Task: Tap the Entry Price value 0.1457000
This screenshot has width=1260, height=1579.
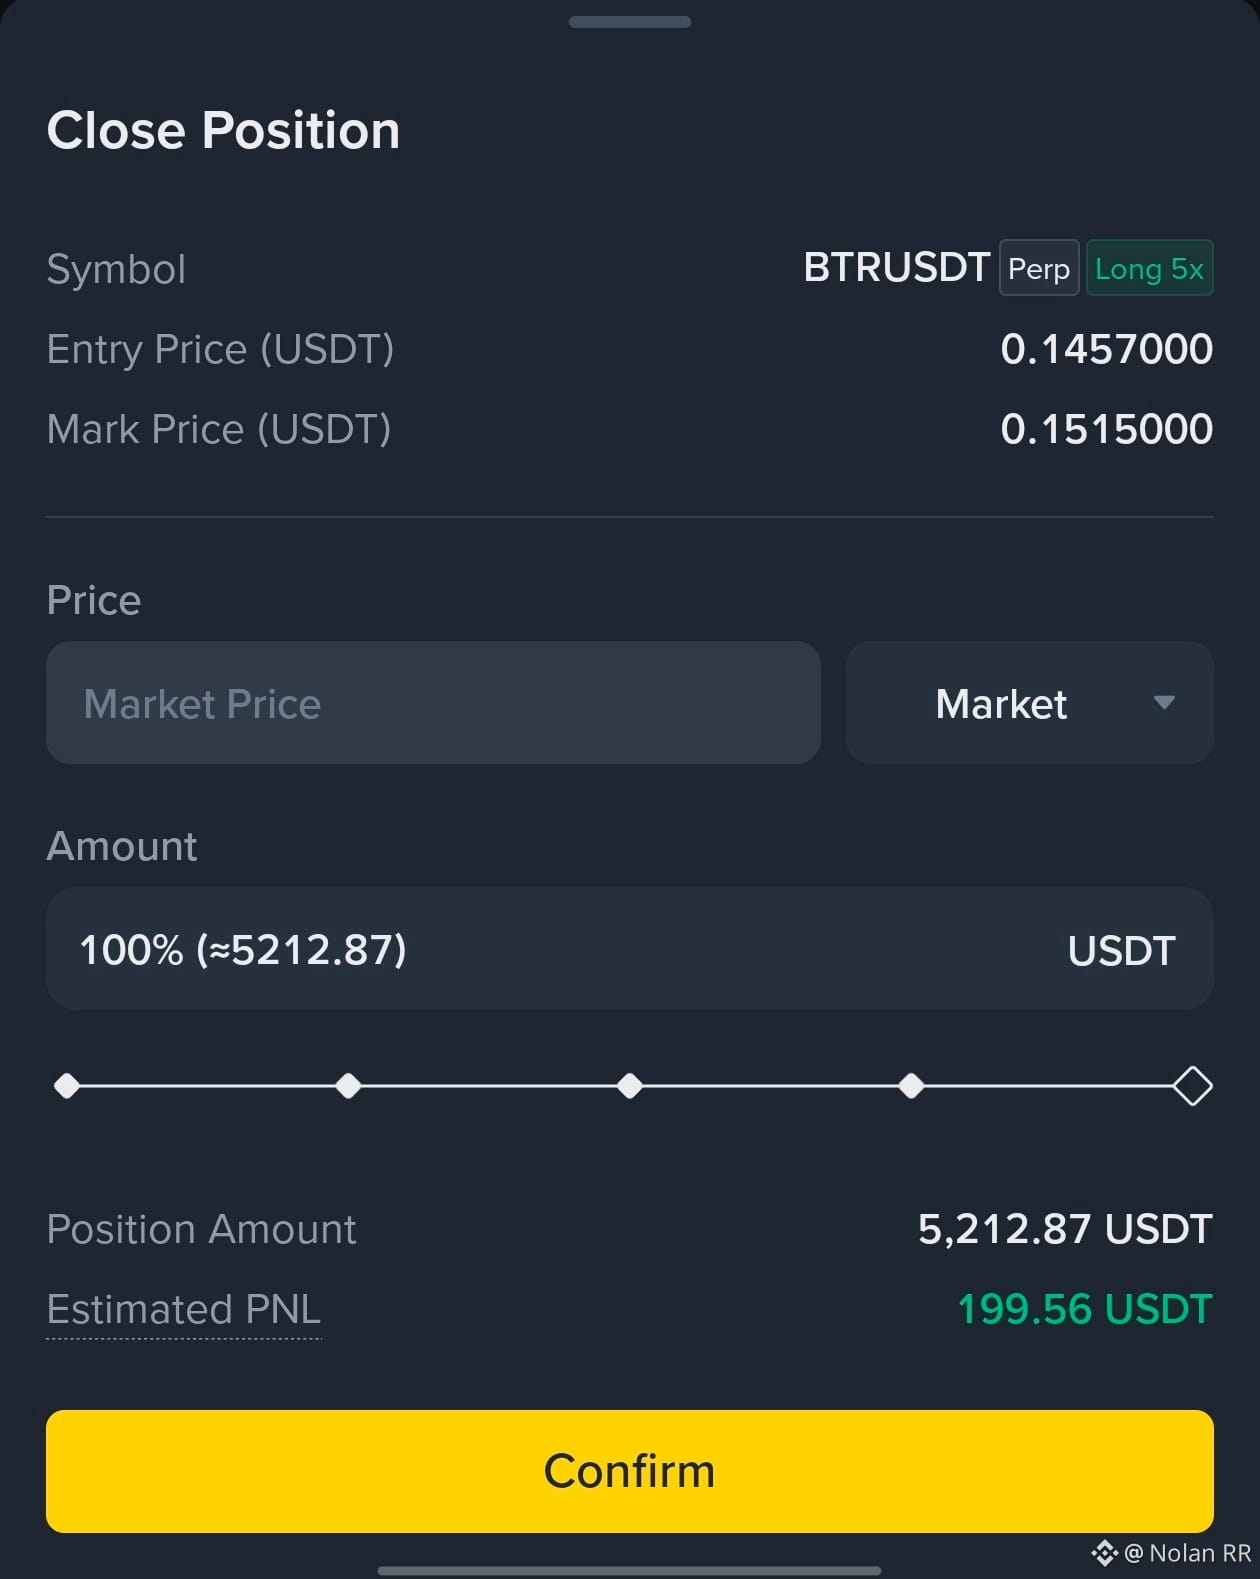Action: 1107,349
